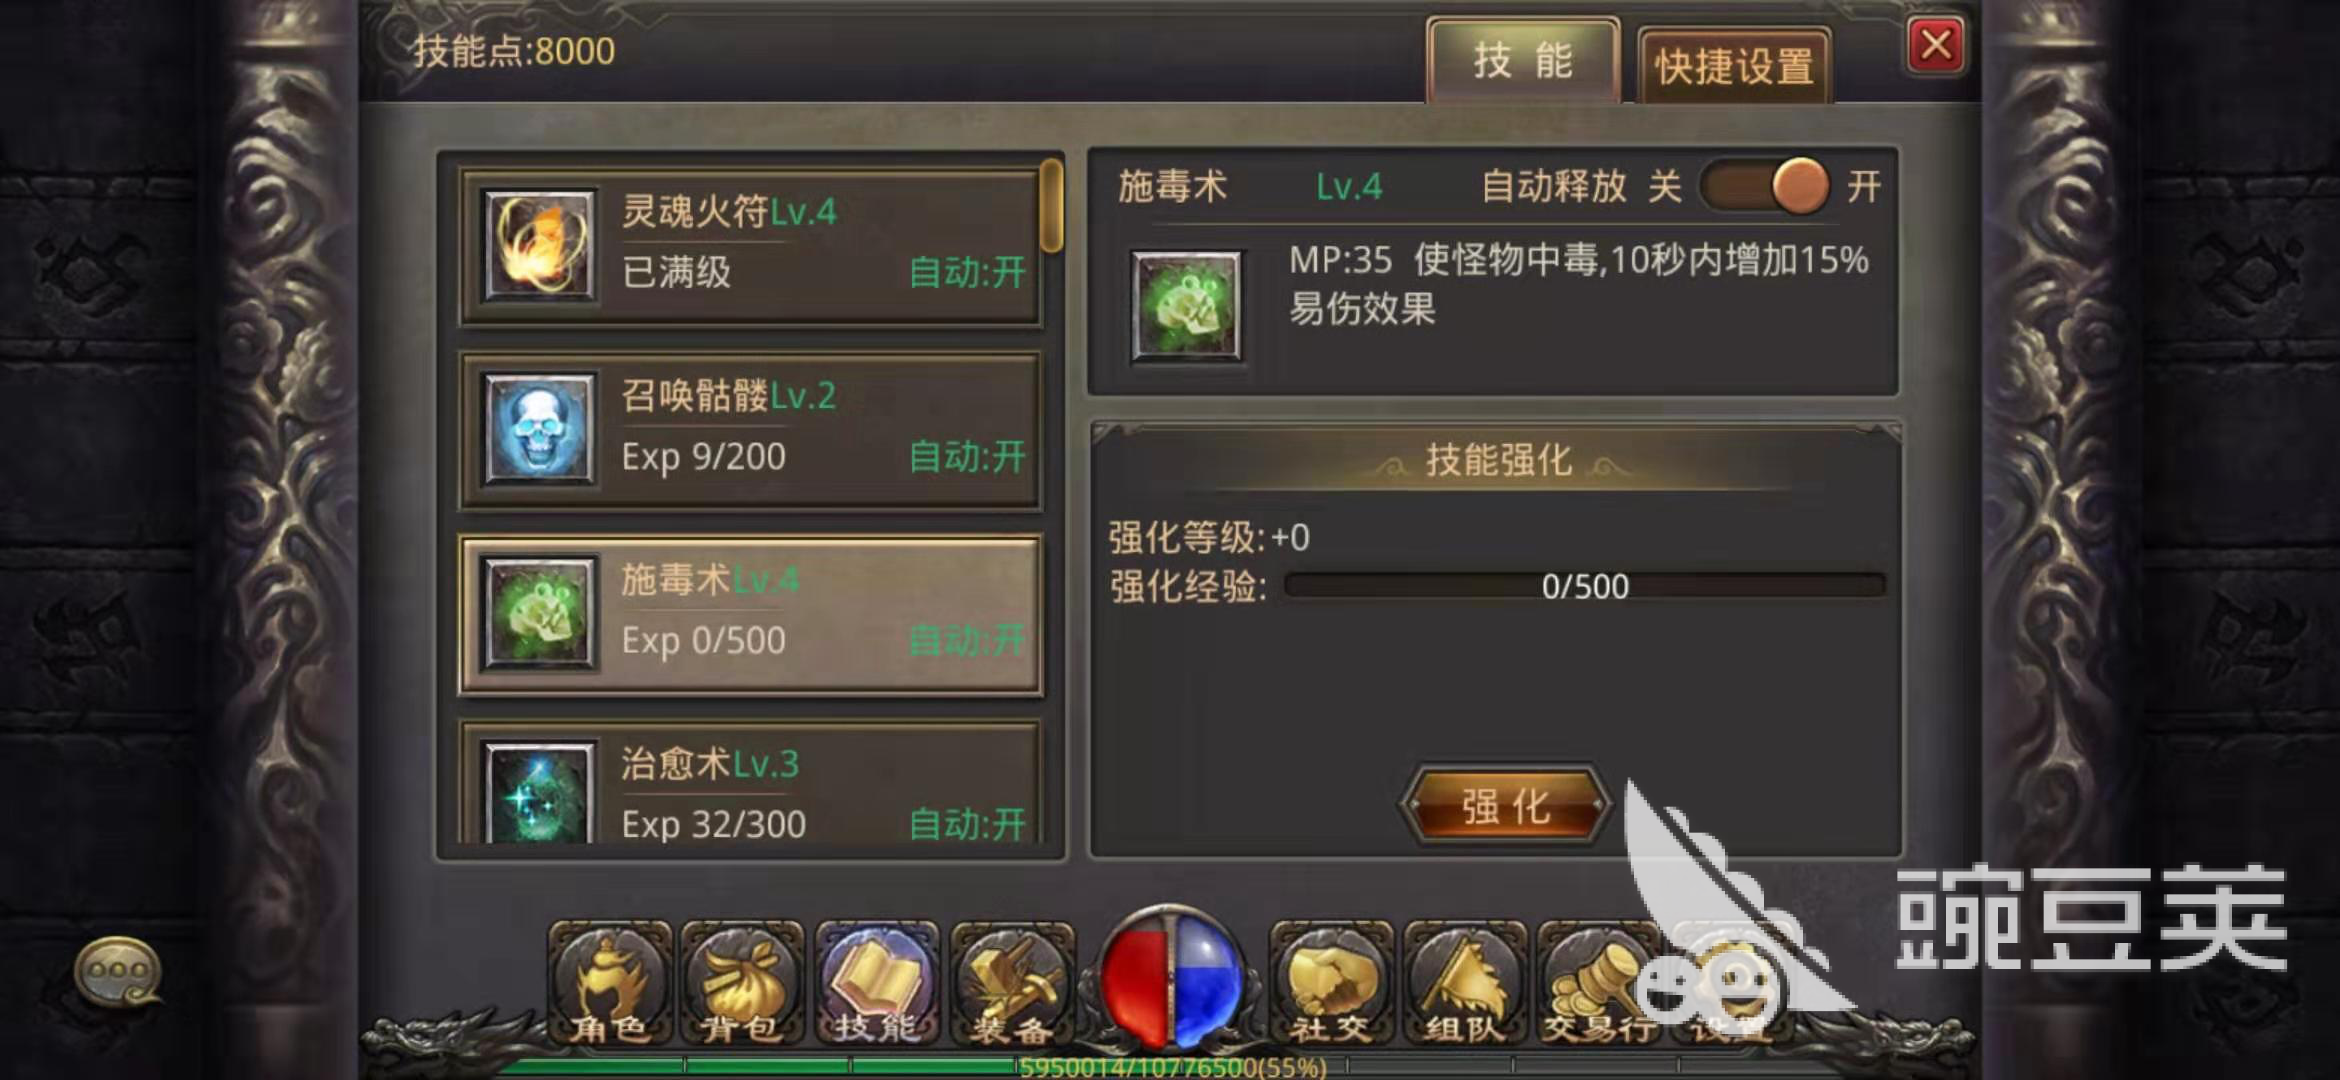
Task: Open the 背包 bag icon
Action: click(742, 983)
